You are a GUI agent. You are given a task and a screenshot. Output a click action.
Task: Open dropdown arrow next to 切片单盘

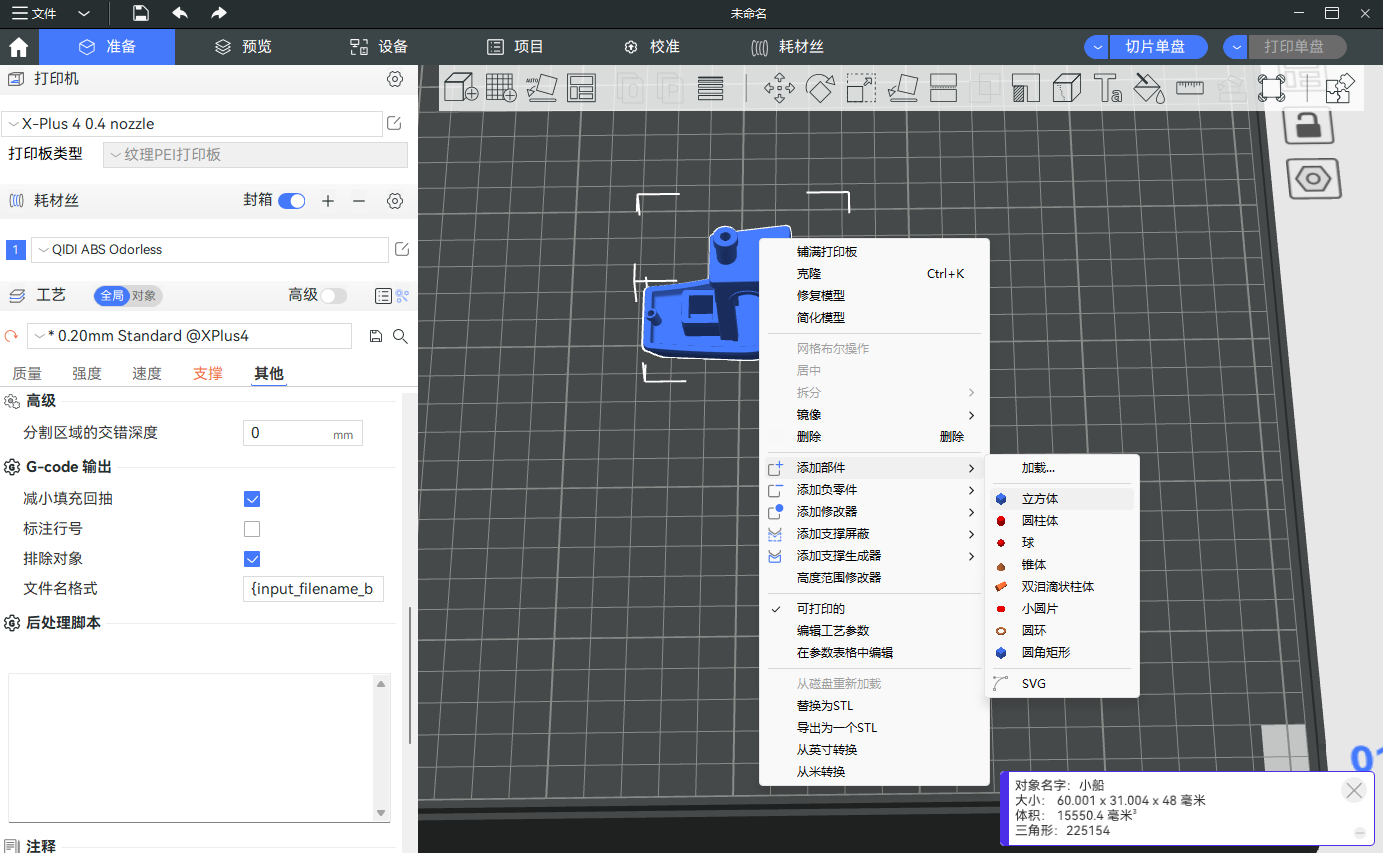pos(1097,47)
